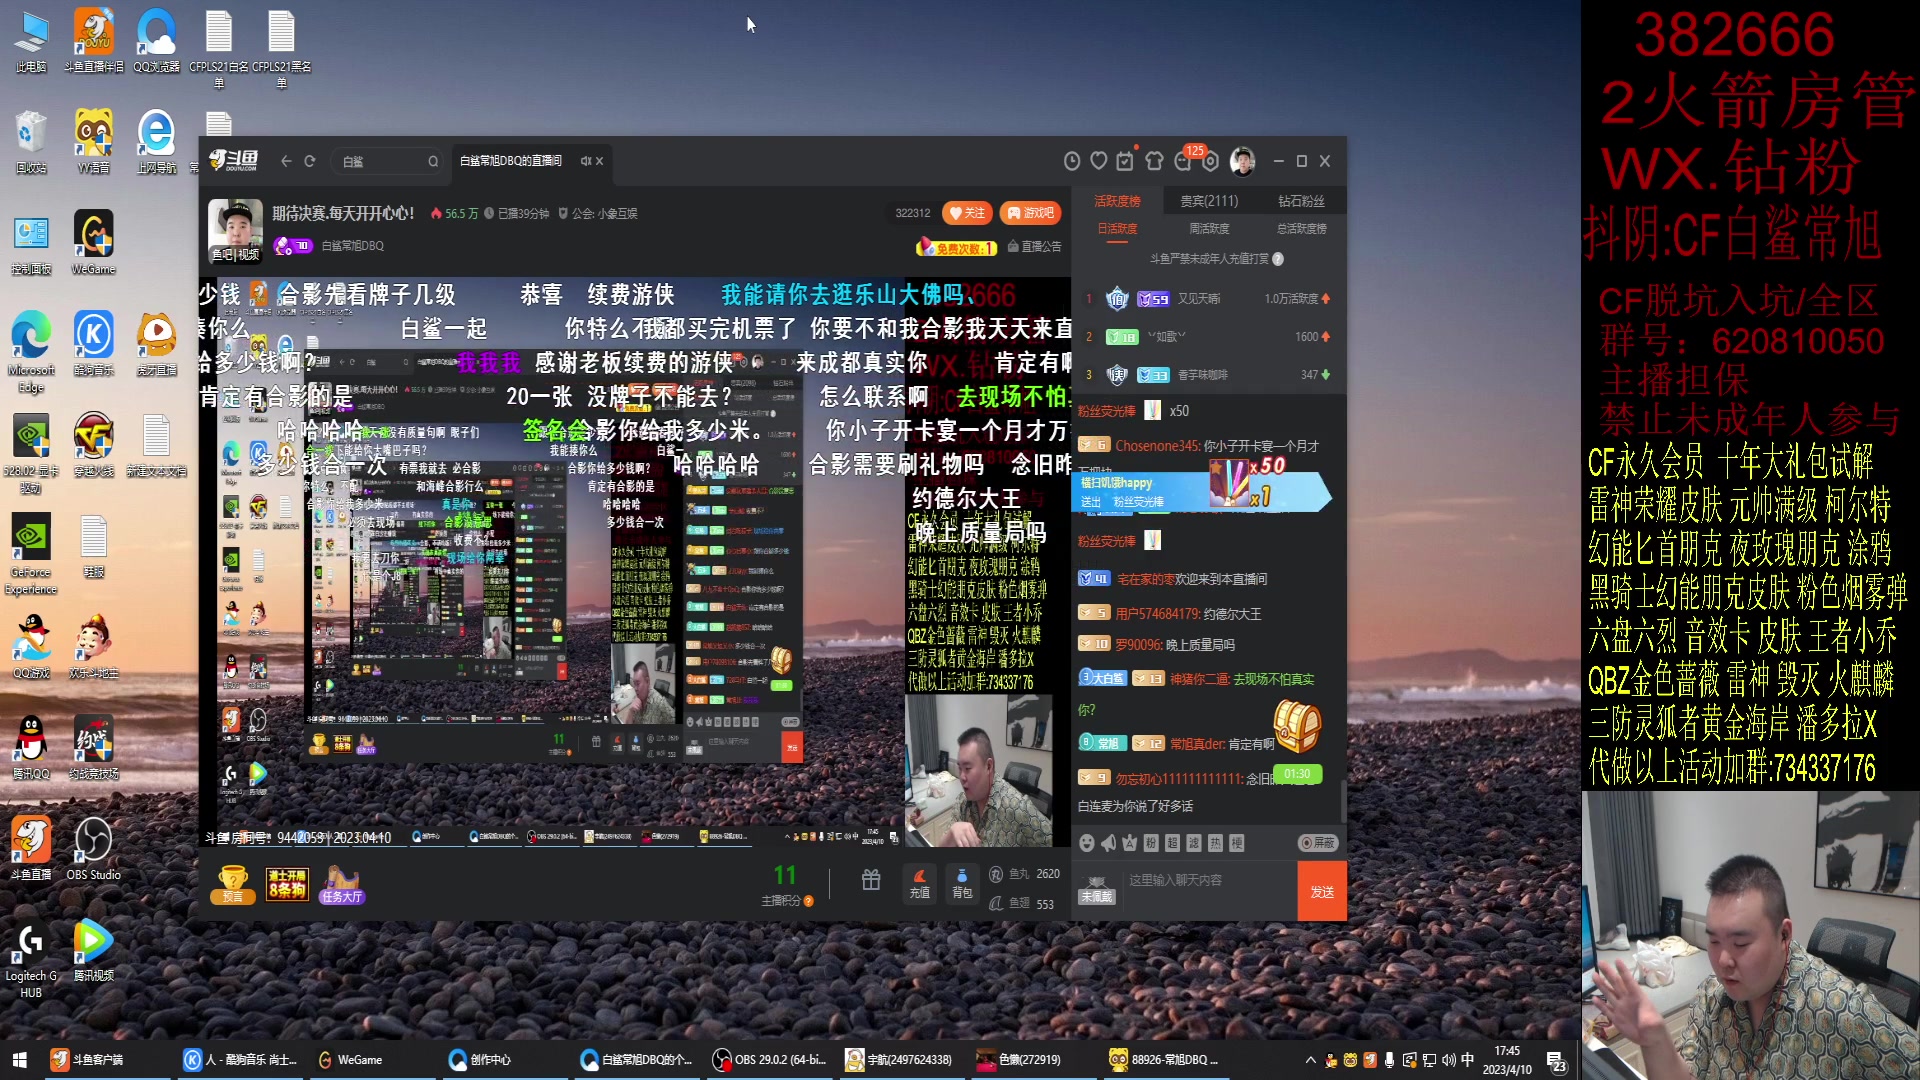The height and width of the screenshot is (1080, 1920).
Task: Refresh the Douyu client page
Action: click(x=310, y=161)
